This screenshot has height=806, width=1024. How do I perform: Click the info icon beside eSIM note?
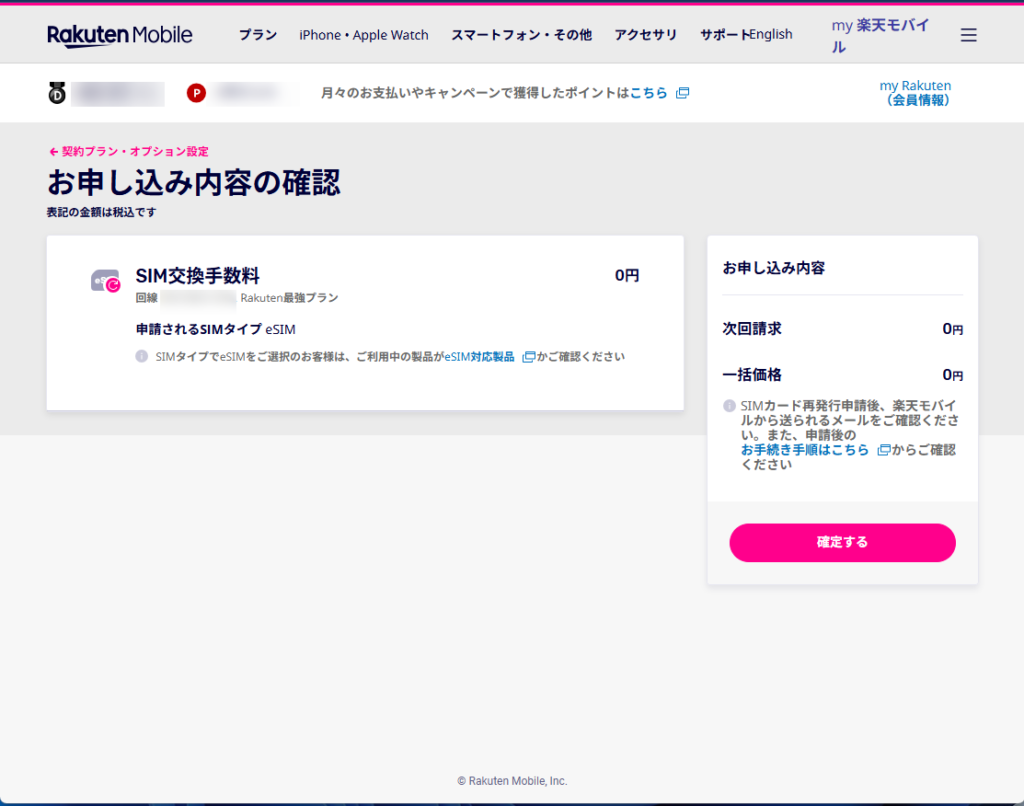point(142,357)
